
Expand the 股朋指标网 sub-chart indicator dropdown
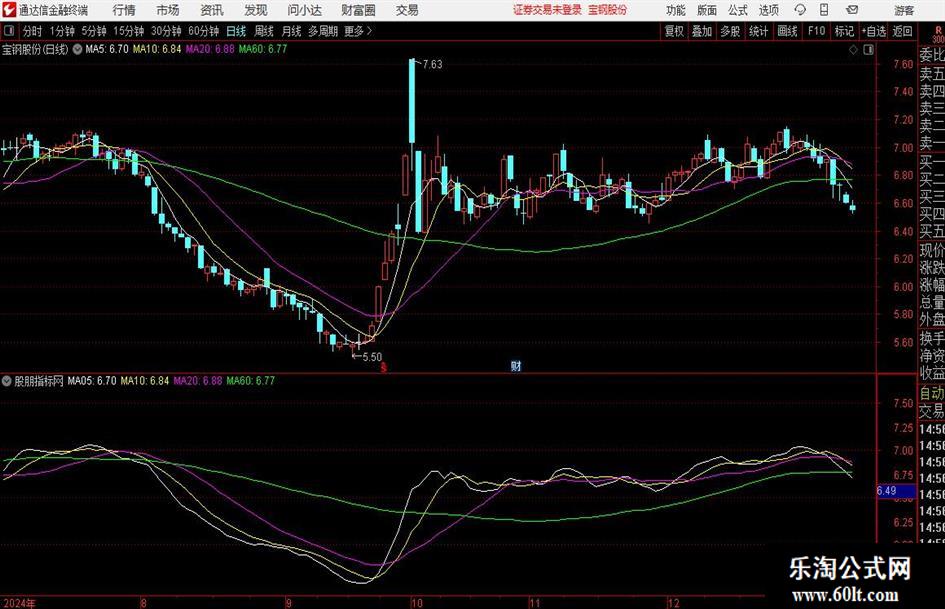[x=7, y=381]
